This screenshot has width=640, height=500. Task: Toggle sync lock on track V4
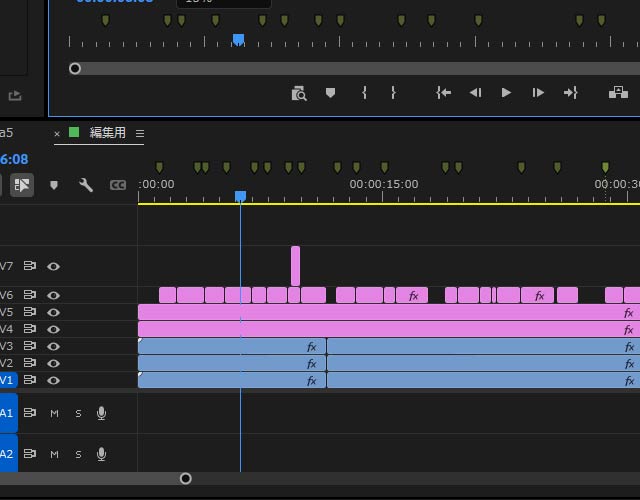pyautogui.click(x=30, y=329)
